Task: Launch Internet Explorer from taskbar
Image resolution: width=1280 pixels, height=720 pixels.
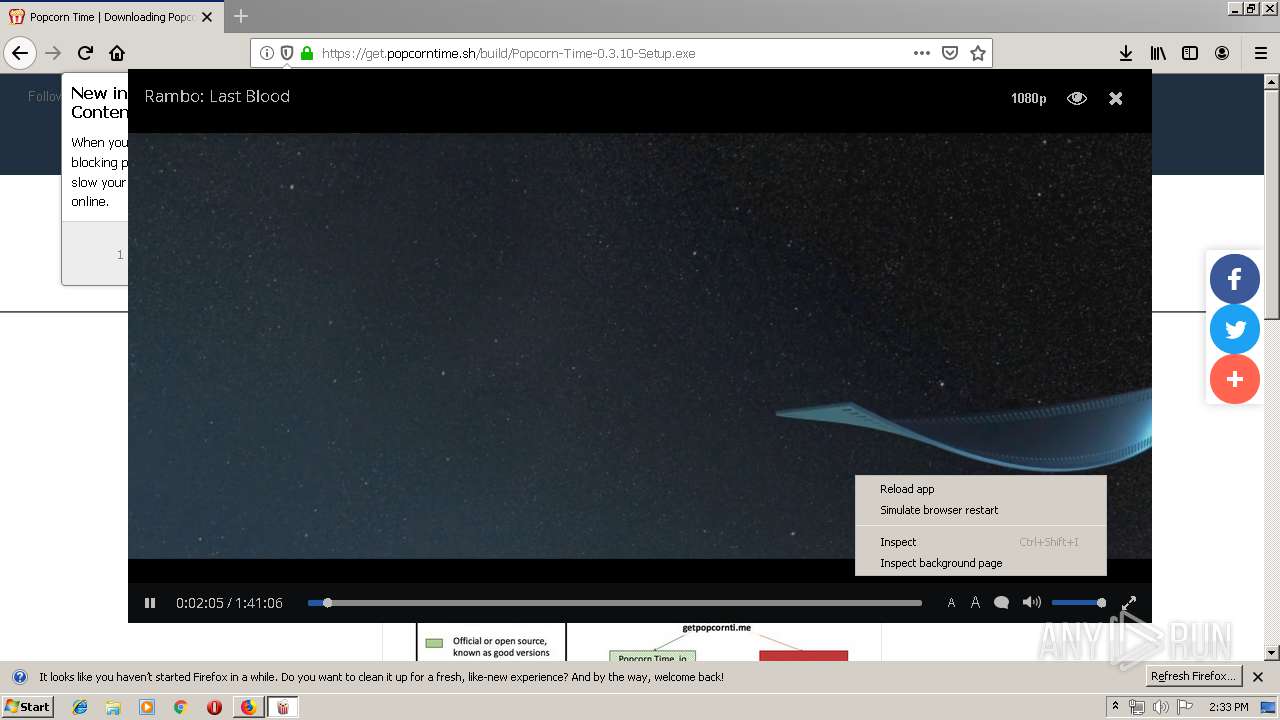Action: tap(80, 707)
